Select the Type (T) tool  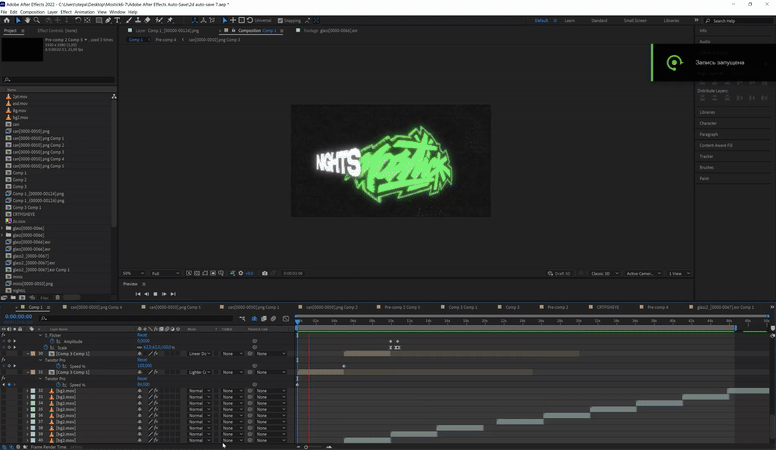click(117, 20)
